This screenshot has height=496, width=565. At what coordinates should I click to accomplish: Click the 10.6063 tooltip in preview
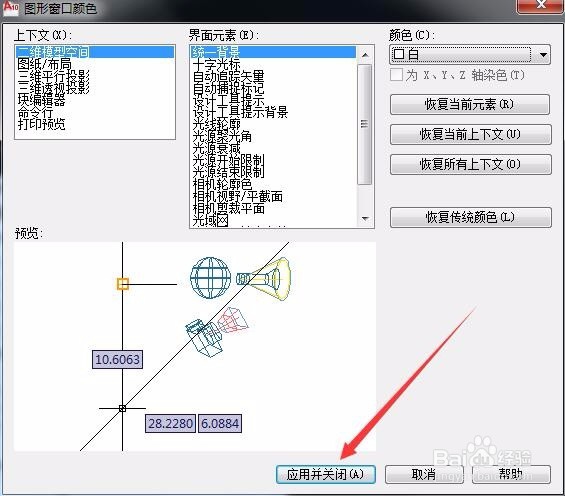pos(117,359)
